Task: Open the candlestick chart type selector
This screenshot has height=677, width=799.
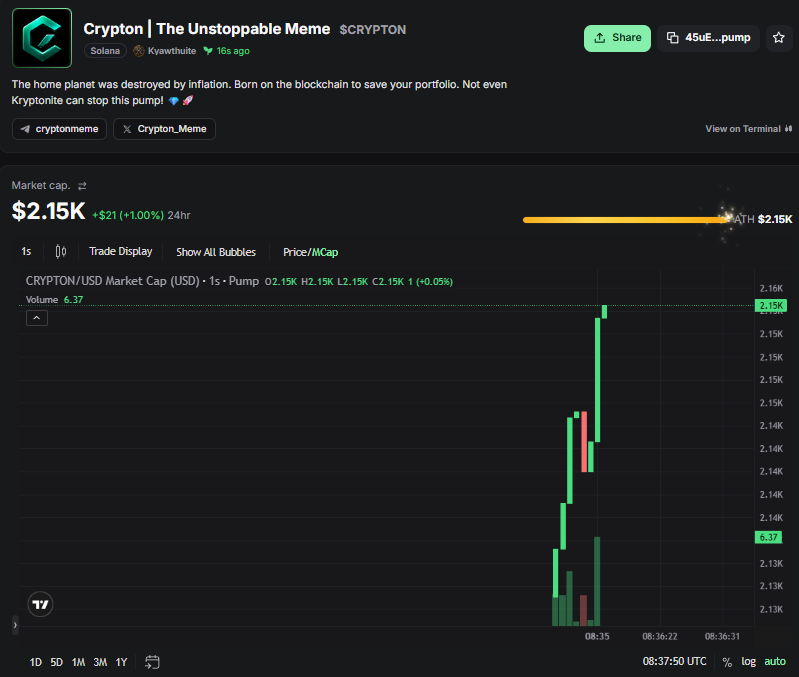Action: click(x=61, y=252)
